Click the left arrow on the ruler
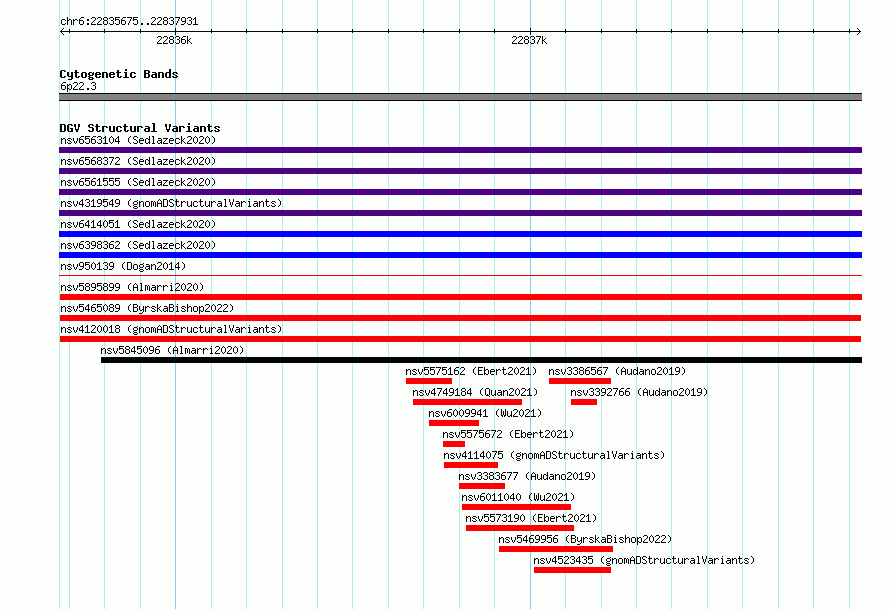 pos(63,32)
